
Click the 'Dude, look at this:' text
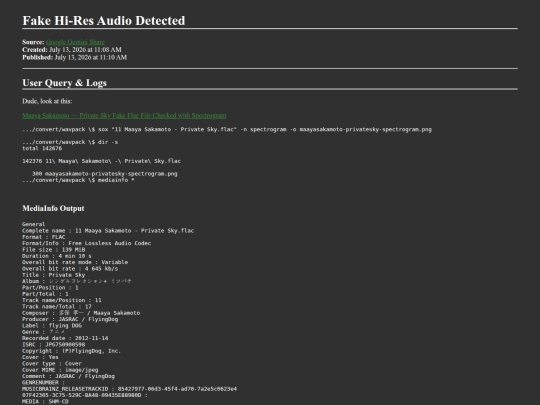pos(47,101)
